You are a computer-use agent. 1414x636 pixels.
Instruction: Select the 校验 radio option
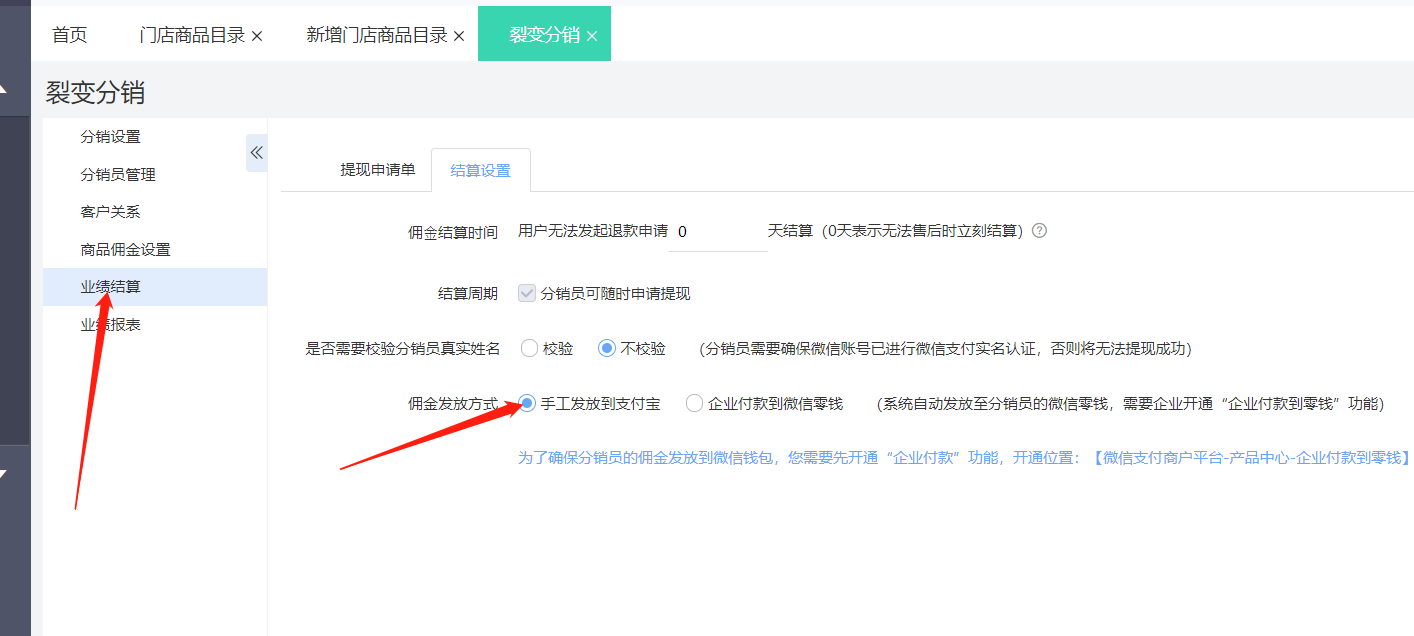click(529, 347)
